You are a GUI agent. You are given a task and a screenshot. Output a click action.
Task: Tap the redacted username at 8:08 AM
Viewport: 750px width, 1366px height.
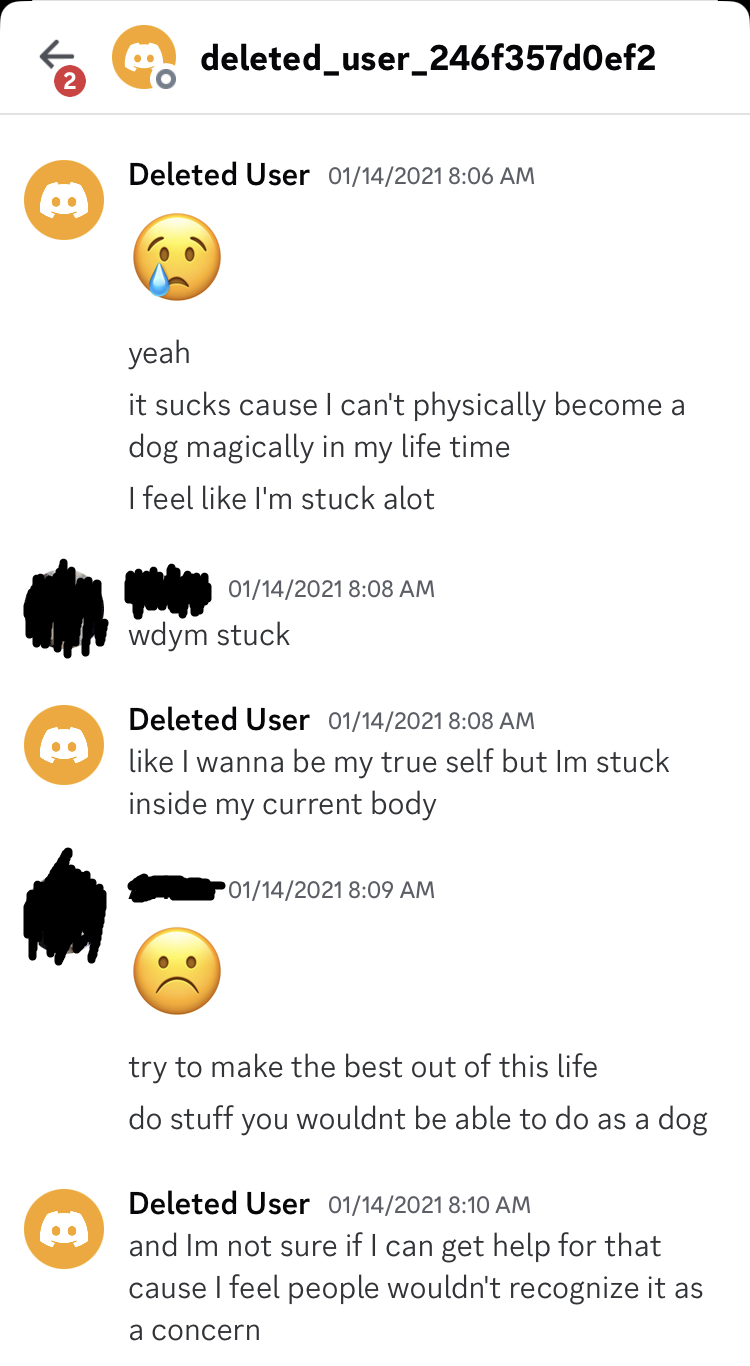click(168, 588)
